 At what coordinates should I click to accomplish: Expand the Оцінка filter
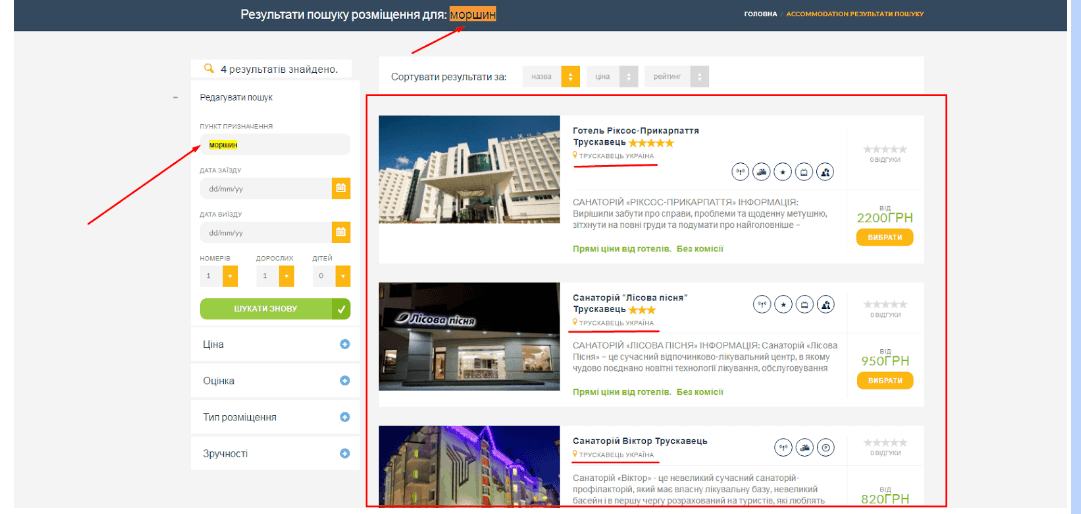pyautogui.click(x=345, y=381)
